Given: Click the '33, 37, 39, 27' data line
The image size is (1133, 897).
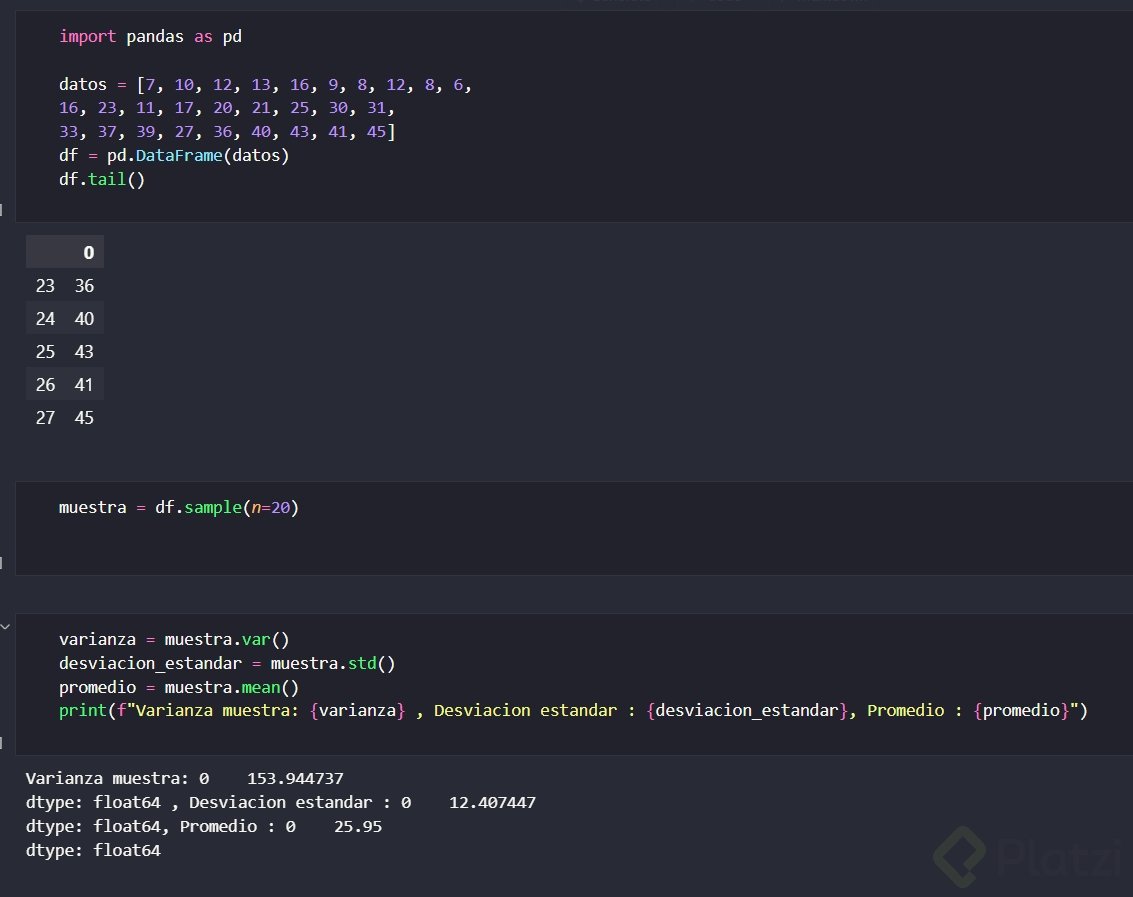Looking at the screenshot, I should click(227, 132).
